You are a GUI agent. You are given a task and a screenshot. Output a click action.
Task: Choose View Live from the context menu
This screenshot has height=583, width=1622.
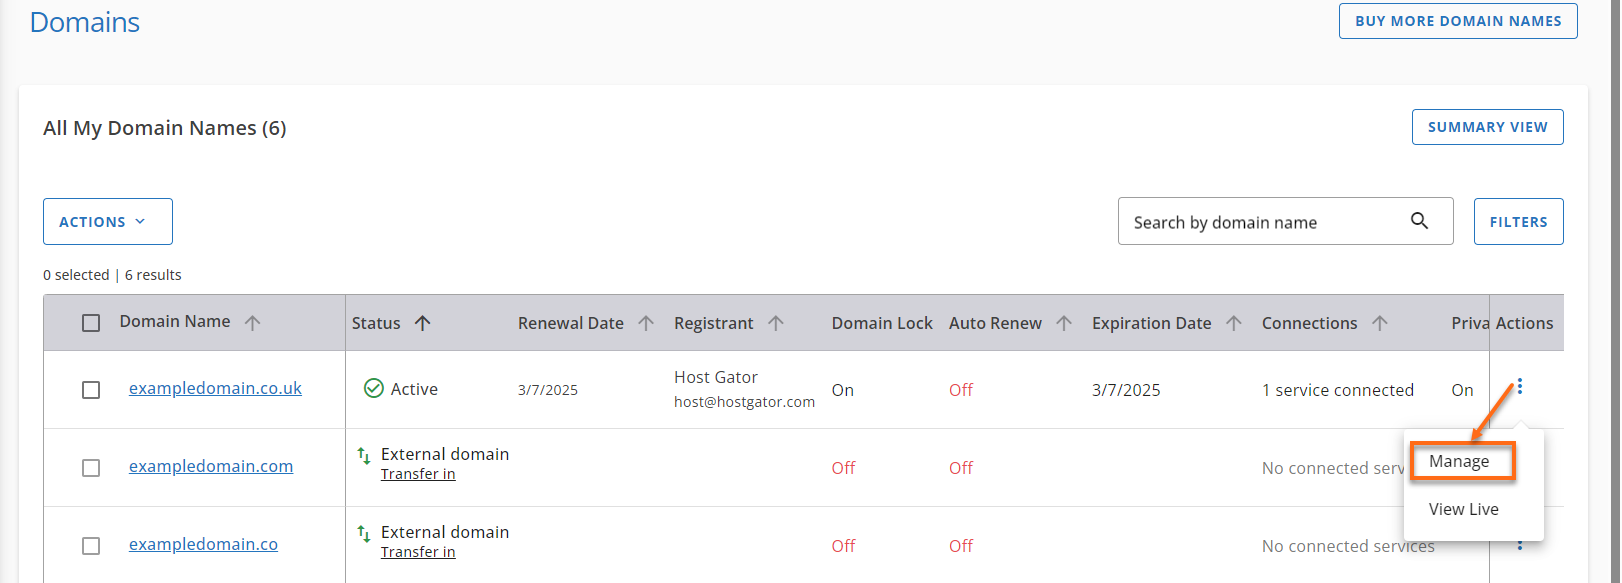point(1462,508)
